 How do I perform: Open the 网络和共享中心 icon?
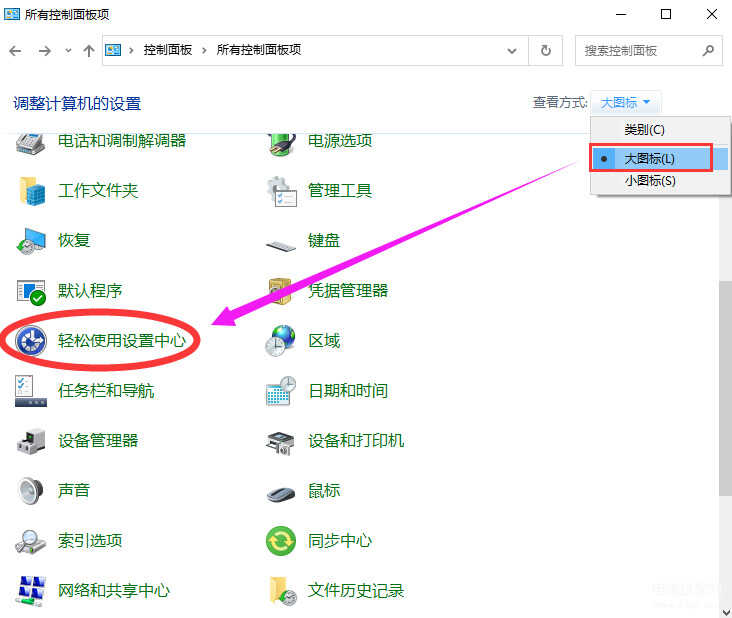click(x=31, y=591)
